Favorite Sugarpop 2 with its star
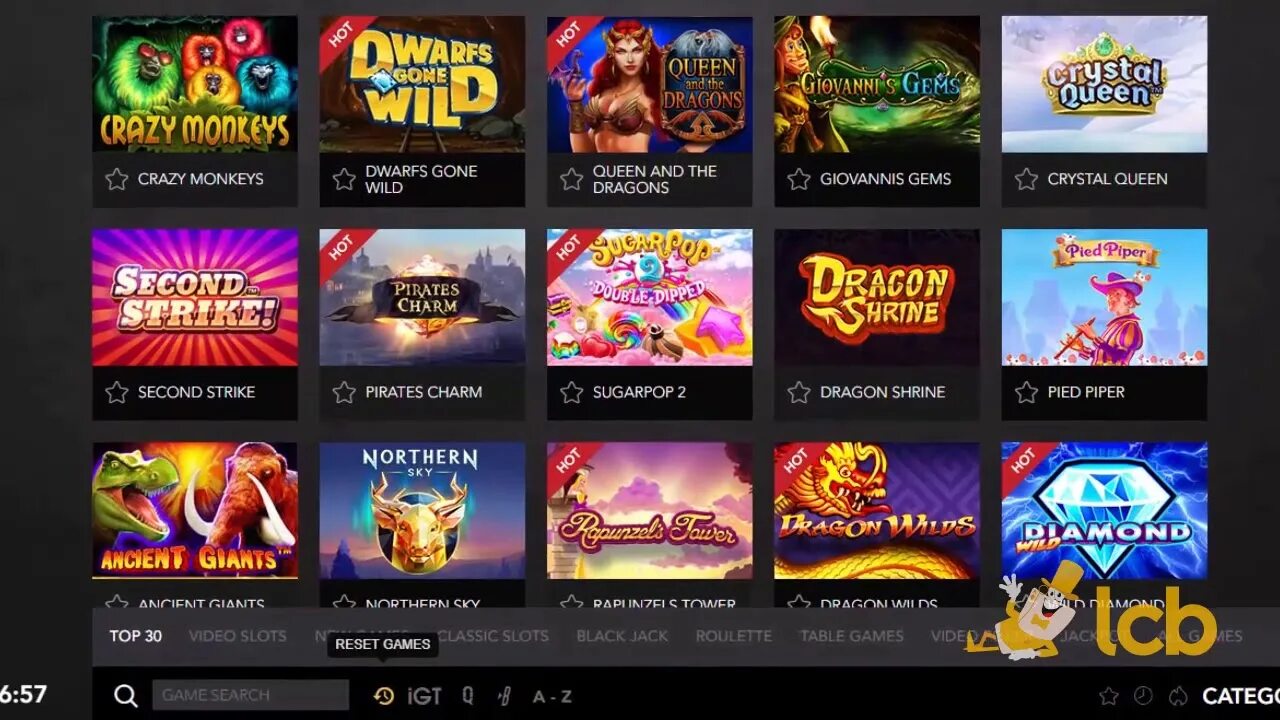This screenshot has width=1280, height=720. point(572,392)
